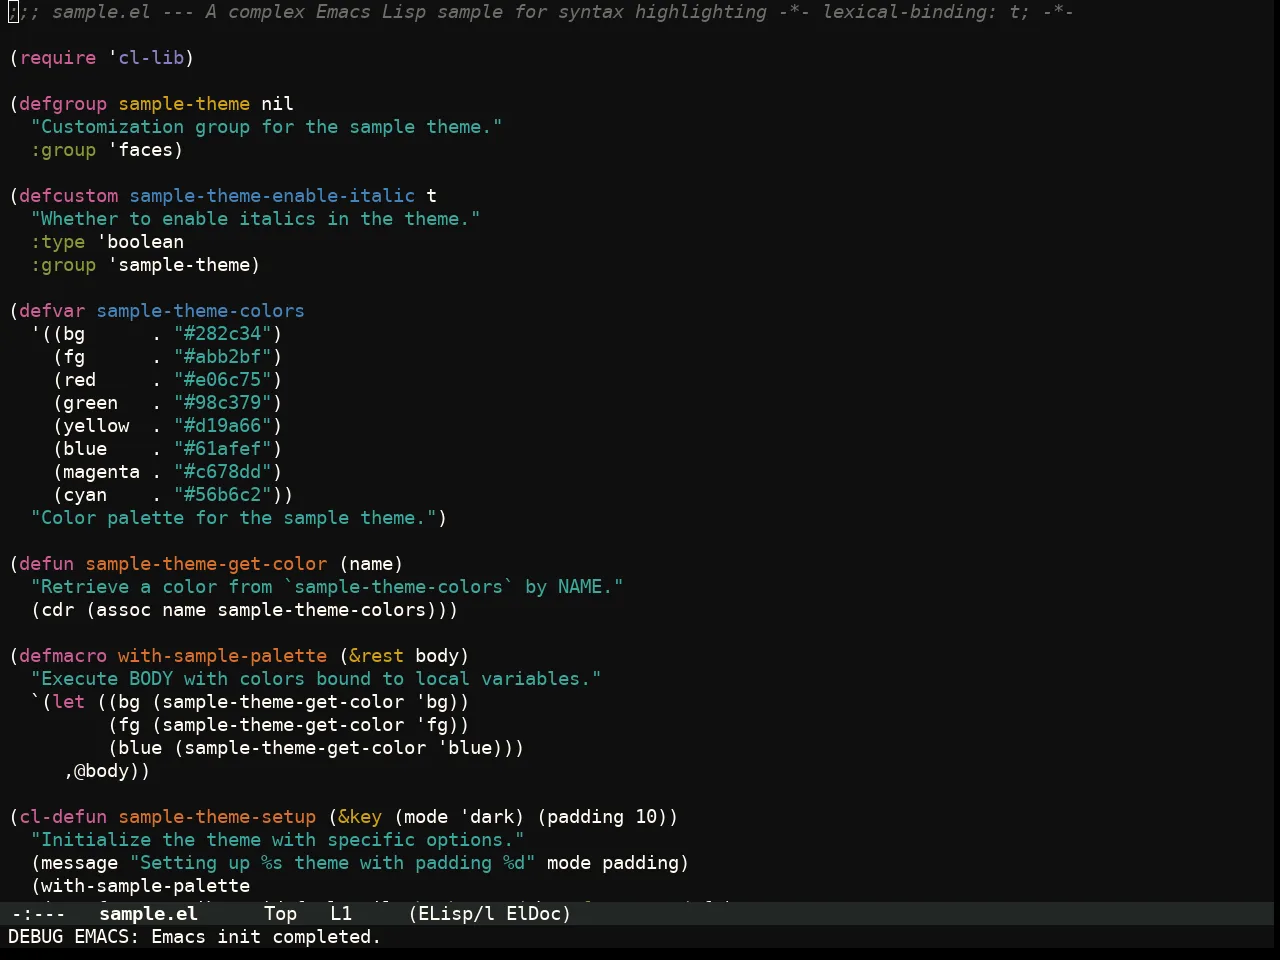Click the padding default value 10
This screenshot has height=960, width=1280.
pos(646,817)
